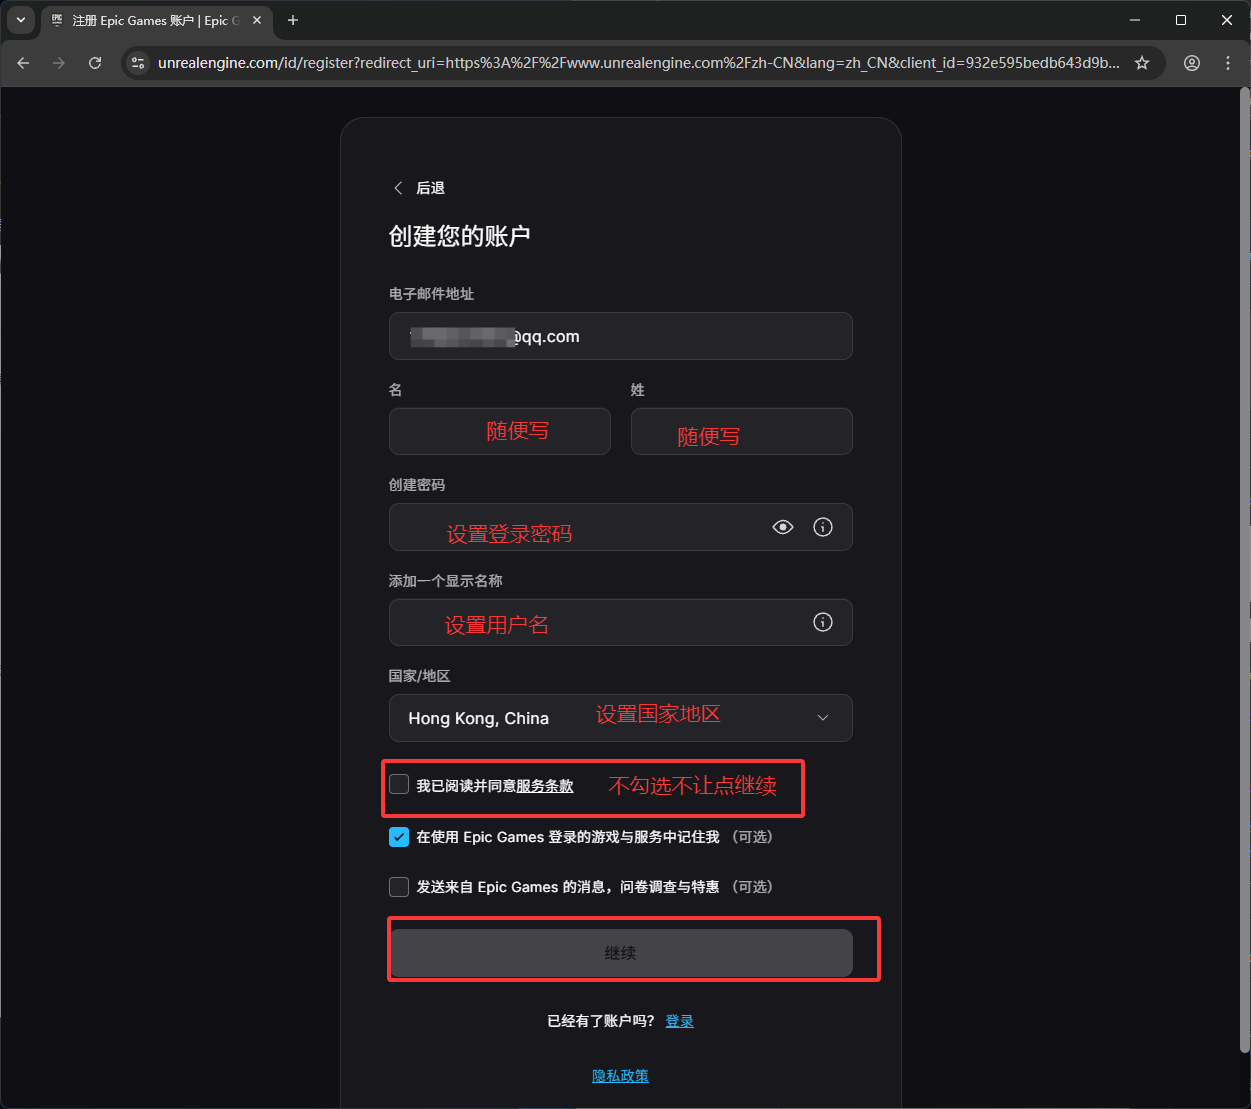Select the Epic Games registration page tab
The height and width of the screenshot is (1109, 1251).
[150, 20]
